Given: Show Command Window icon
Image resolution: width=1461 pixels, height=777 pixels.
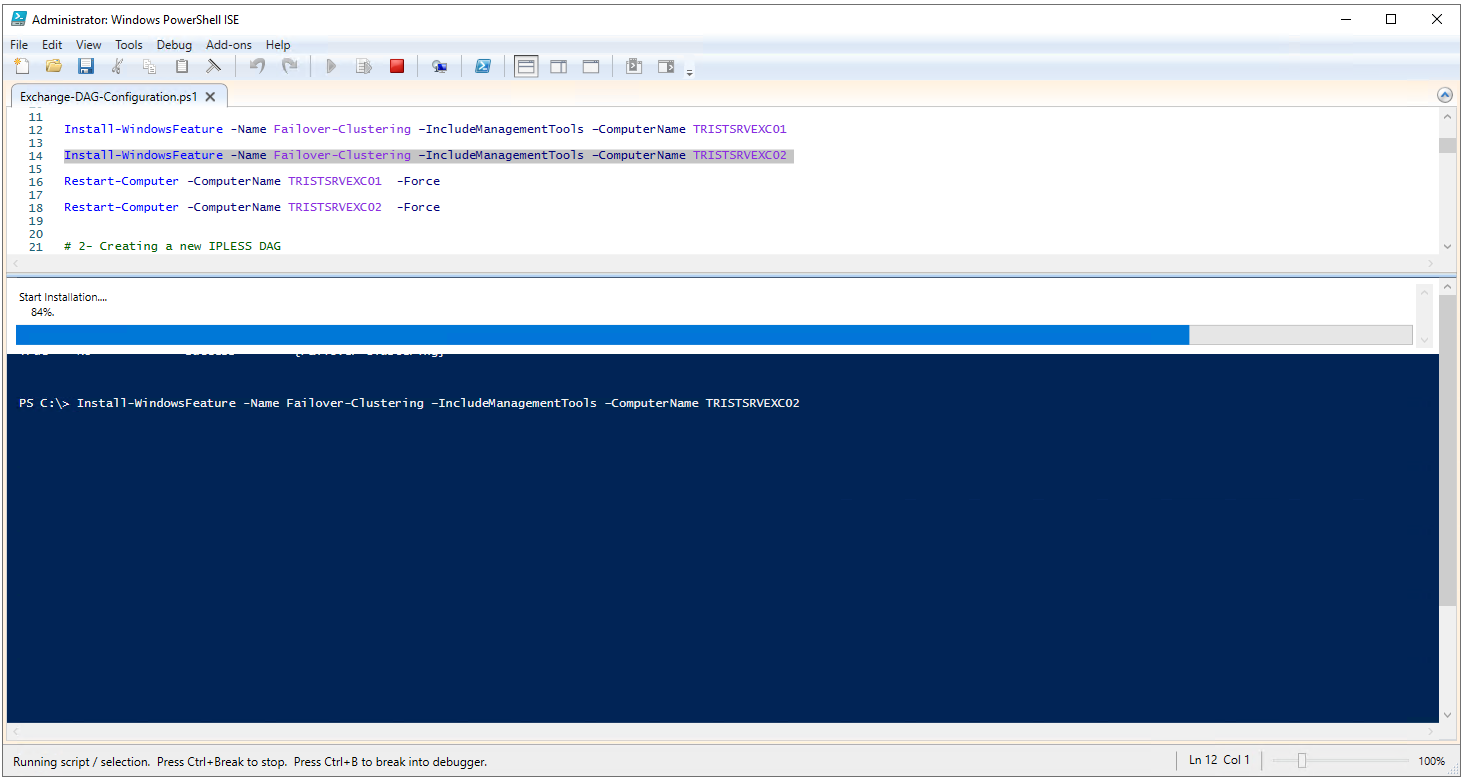Looking at the screenshot, I should [633, 66].
